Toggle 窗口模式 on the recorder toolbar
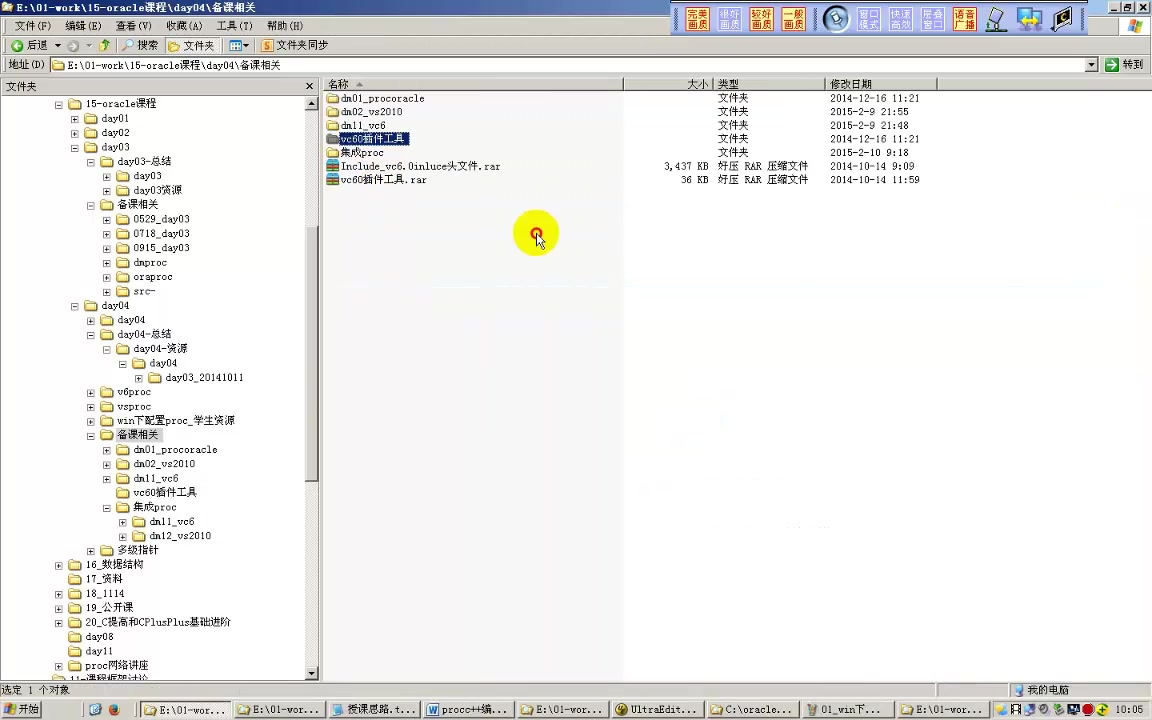The width and height of the screenshot is (1152, 720). click(868, 20)
